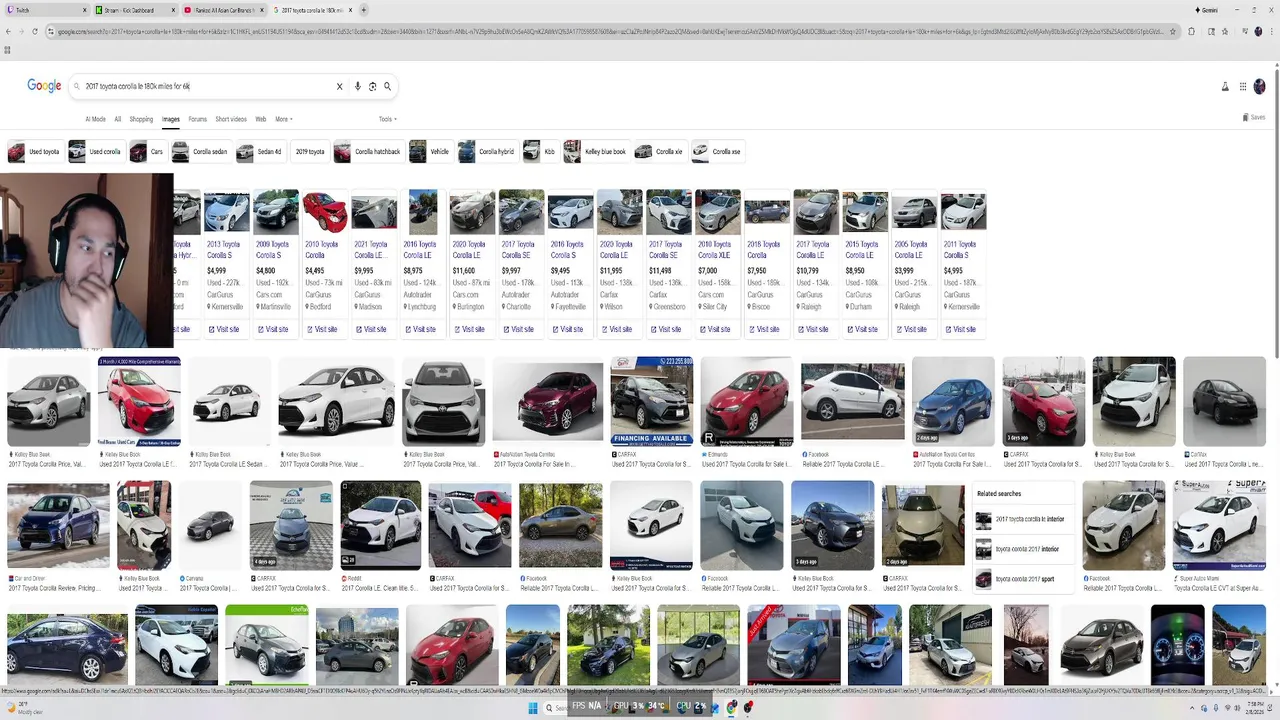Open the Web results tab
This screenshot has height=720, width=1280.
[x=260, y=119]
